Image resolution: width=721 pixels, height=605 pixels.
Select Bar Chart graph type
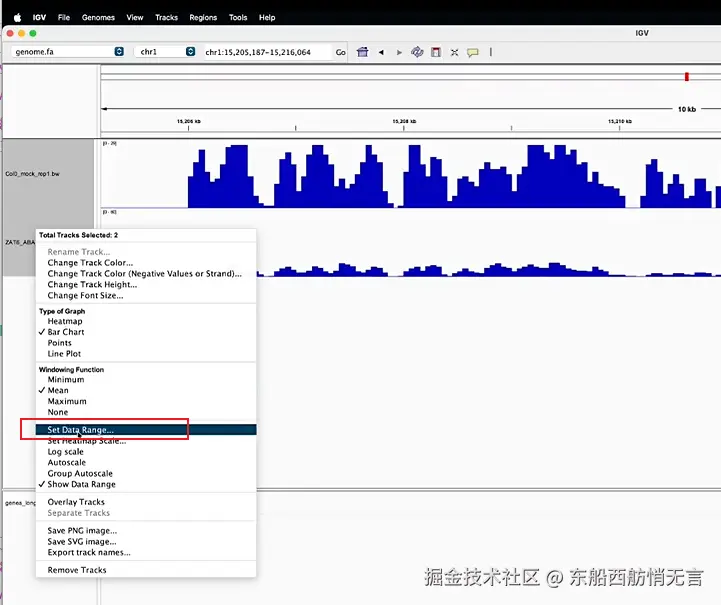[x=146, y=332]
